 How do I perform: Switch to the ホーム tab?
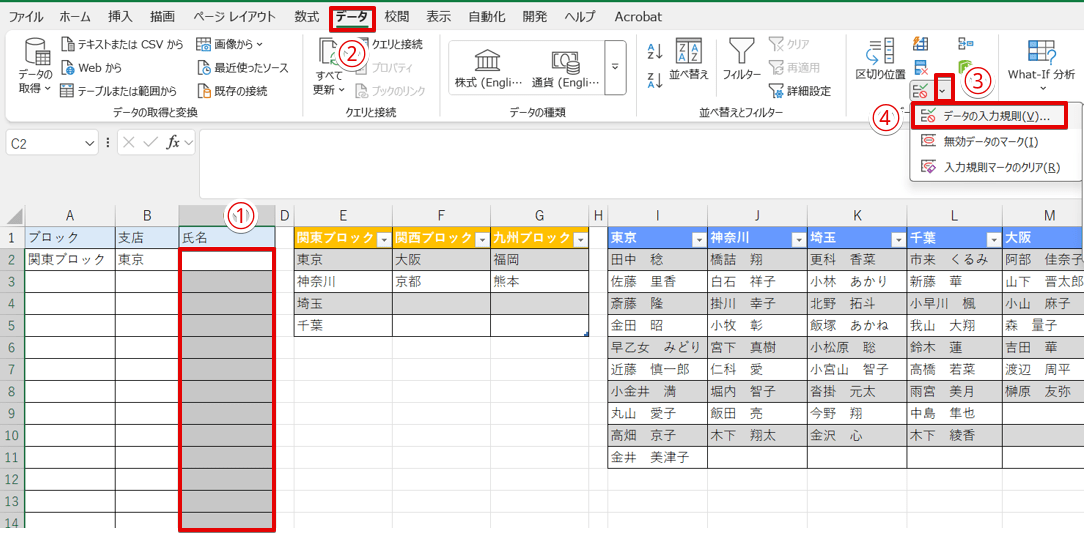pos(74,17)
